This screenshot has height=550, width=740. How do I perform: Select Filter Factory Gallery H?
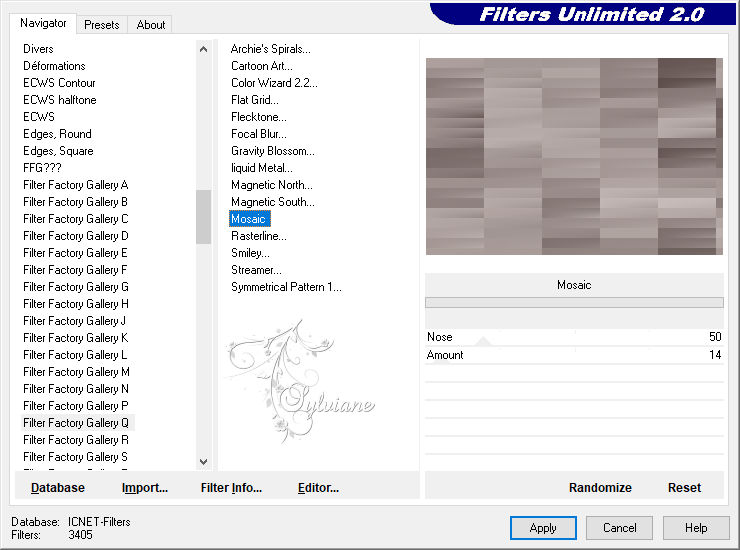tap(76, 304)
